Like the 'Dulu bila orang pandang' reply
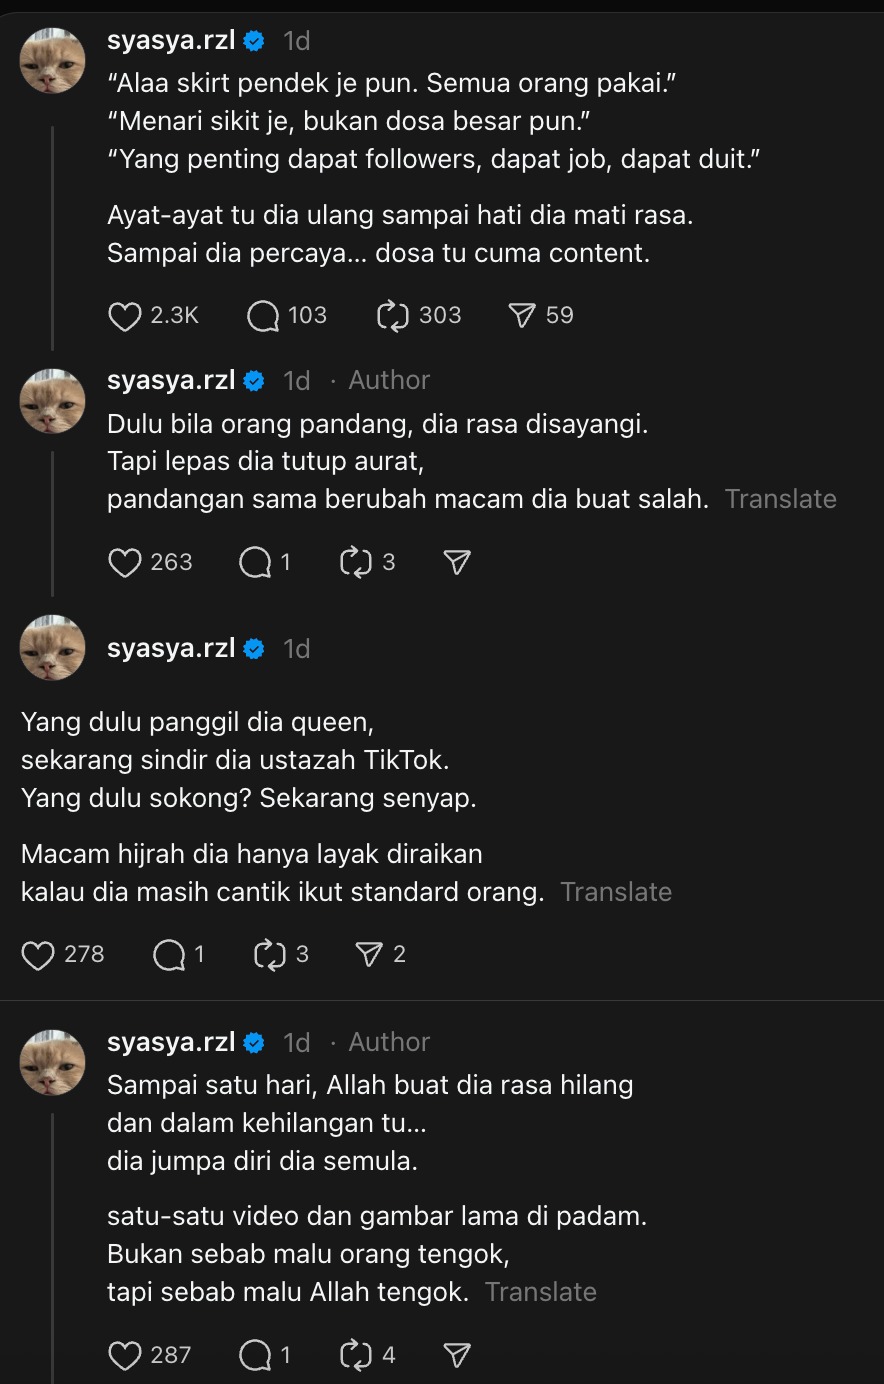The height and width of the screenshot is (1384, 884). click(x=124, y=562)
